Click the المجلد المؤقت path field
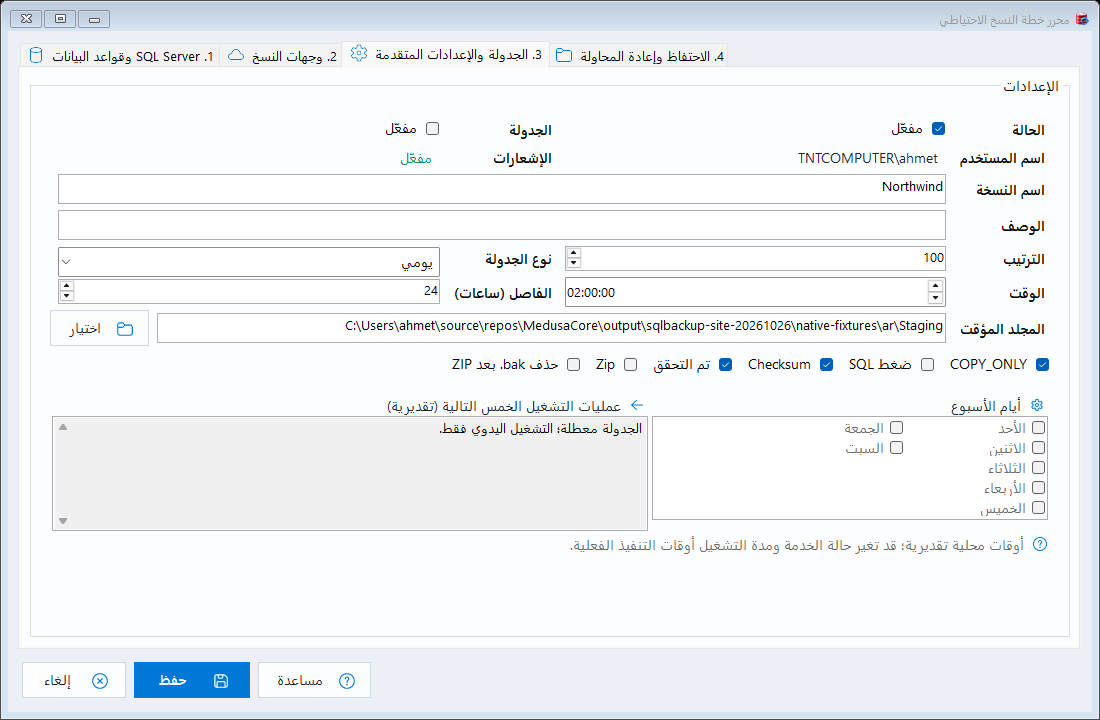This screenshot has width=1100, height=720. pyautogui.click(x=551, y=328)
